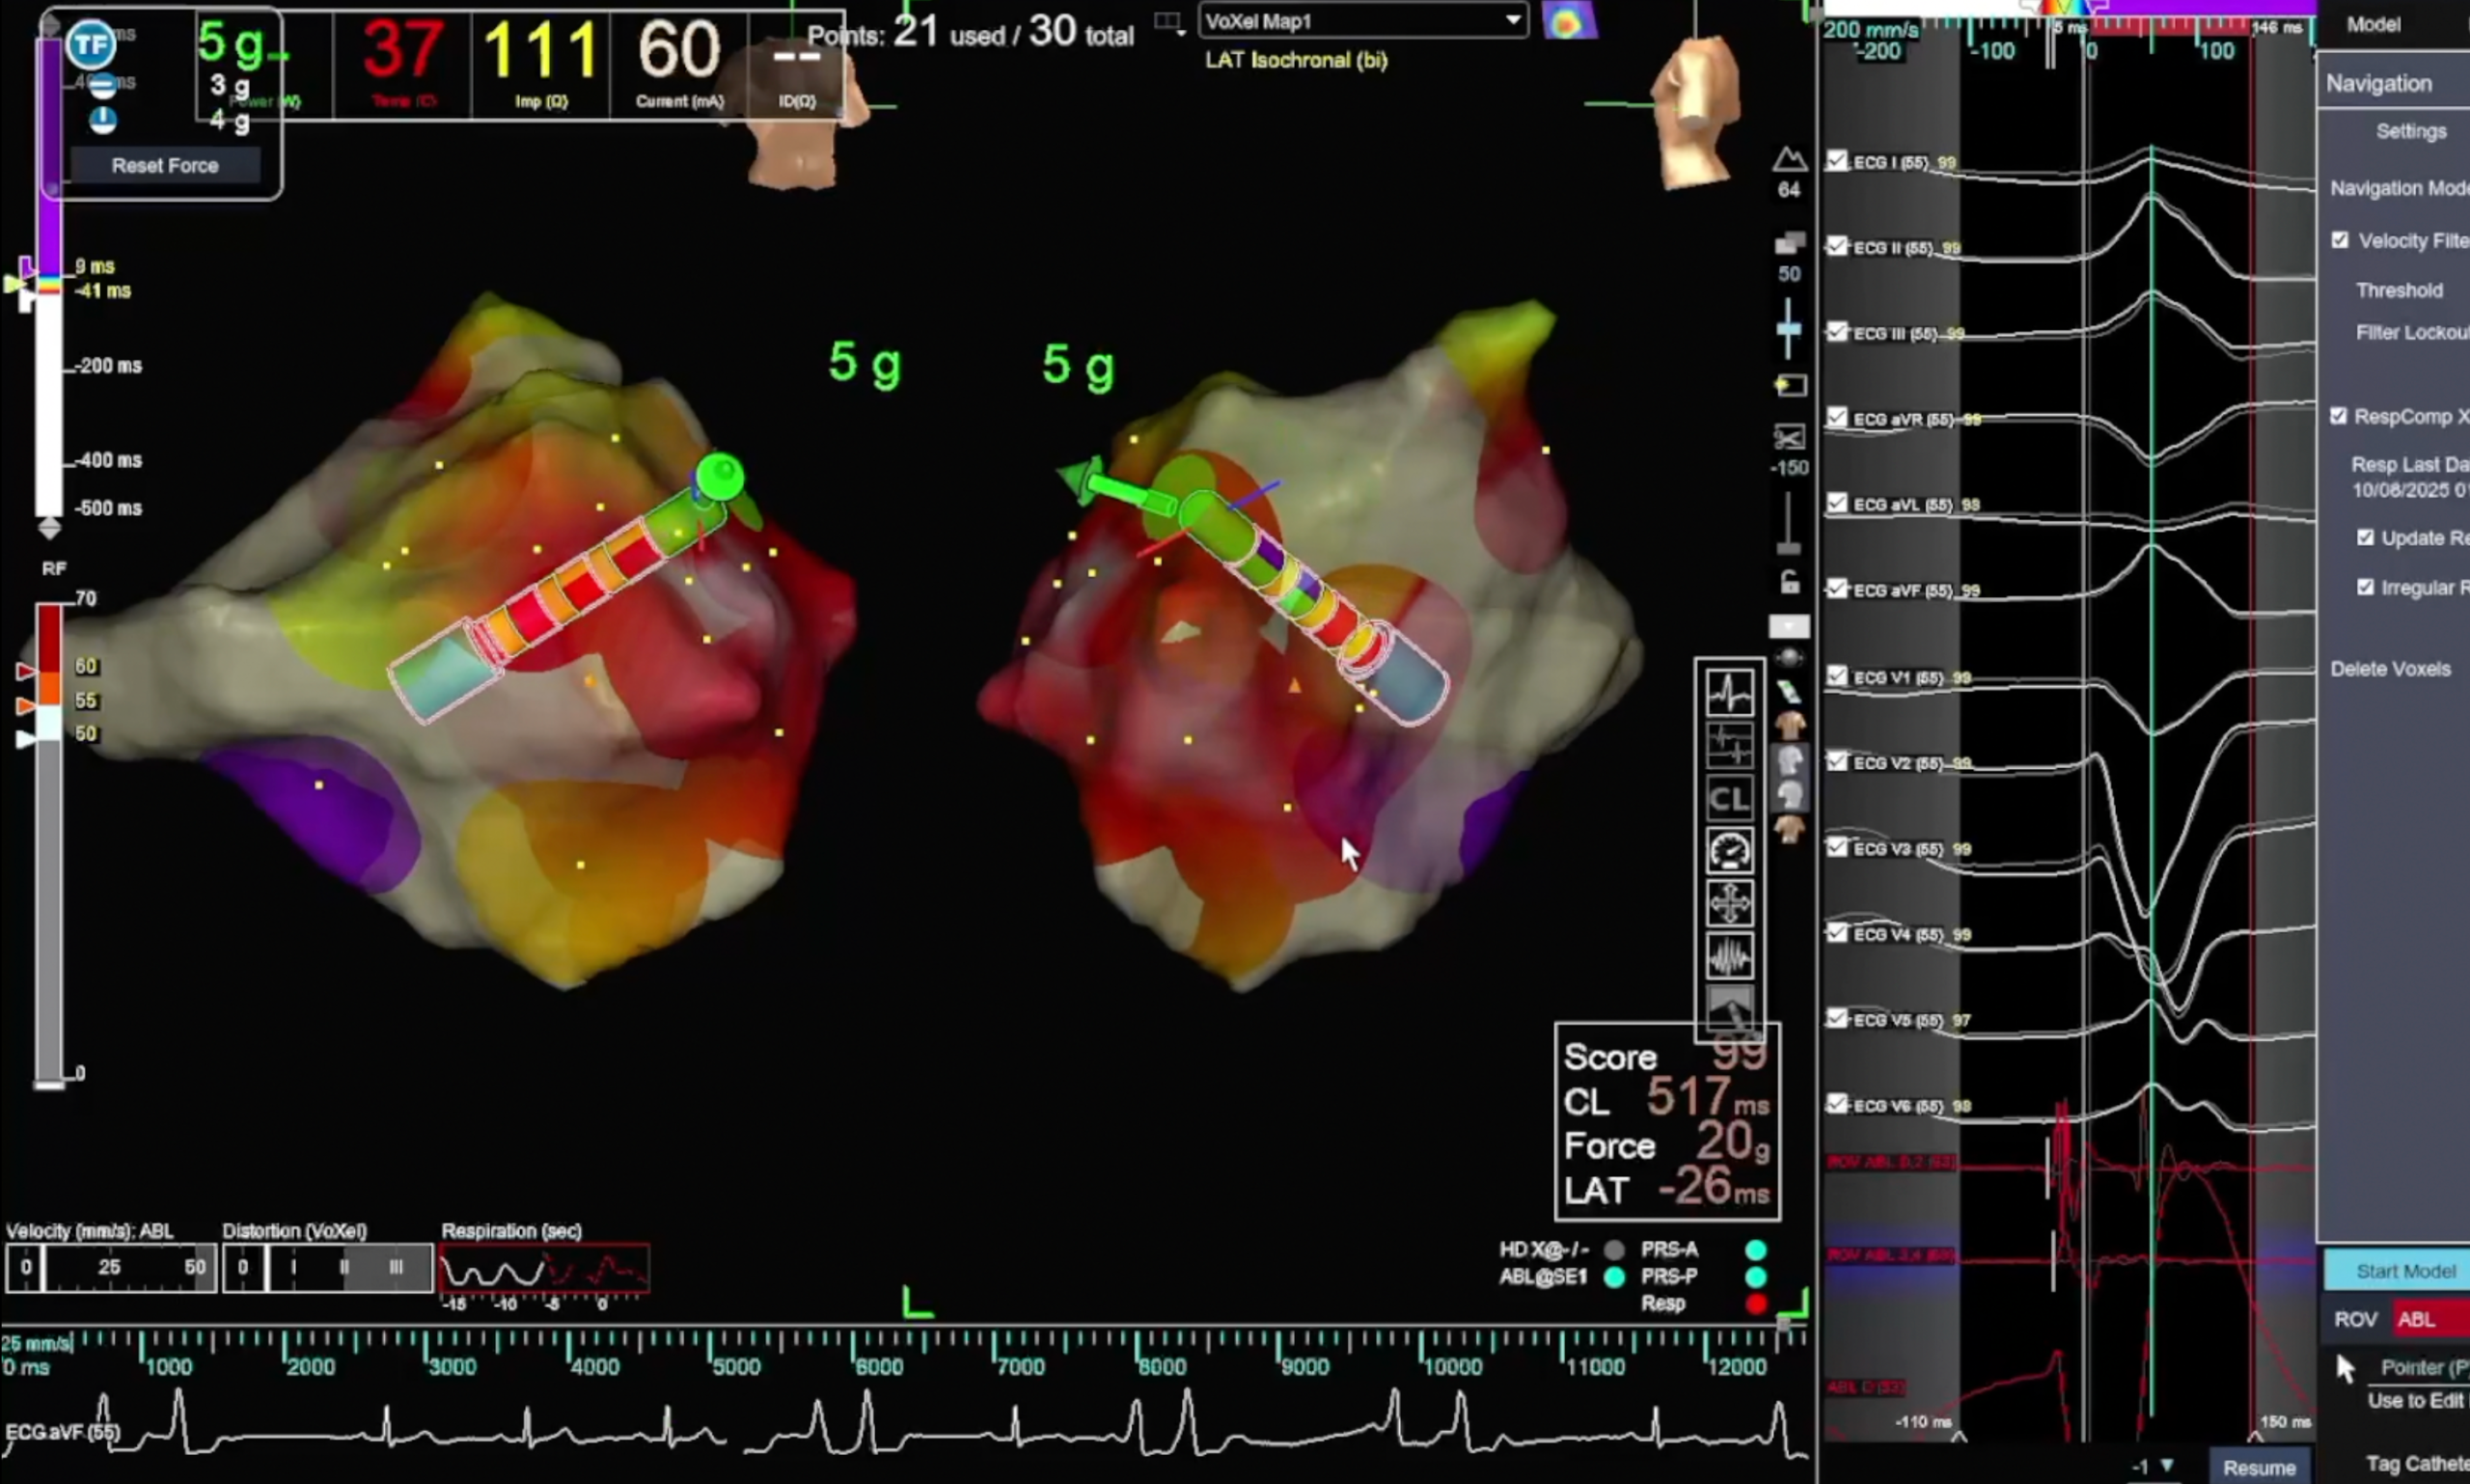Select the speedometer gauge icon
The width and height of the screenshot is (2470, 1484).
[1729, 851]
